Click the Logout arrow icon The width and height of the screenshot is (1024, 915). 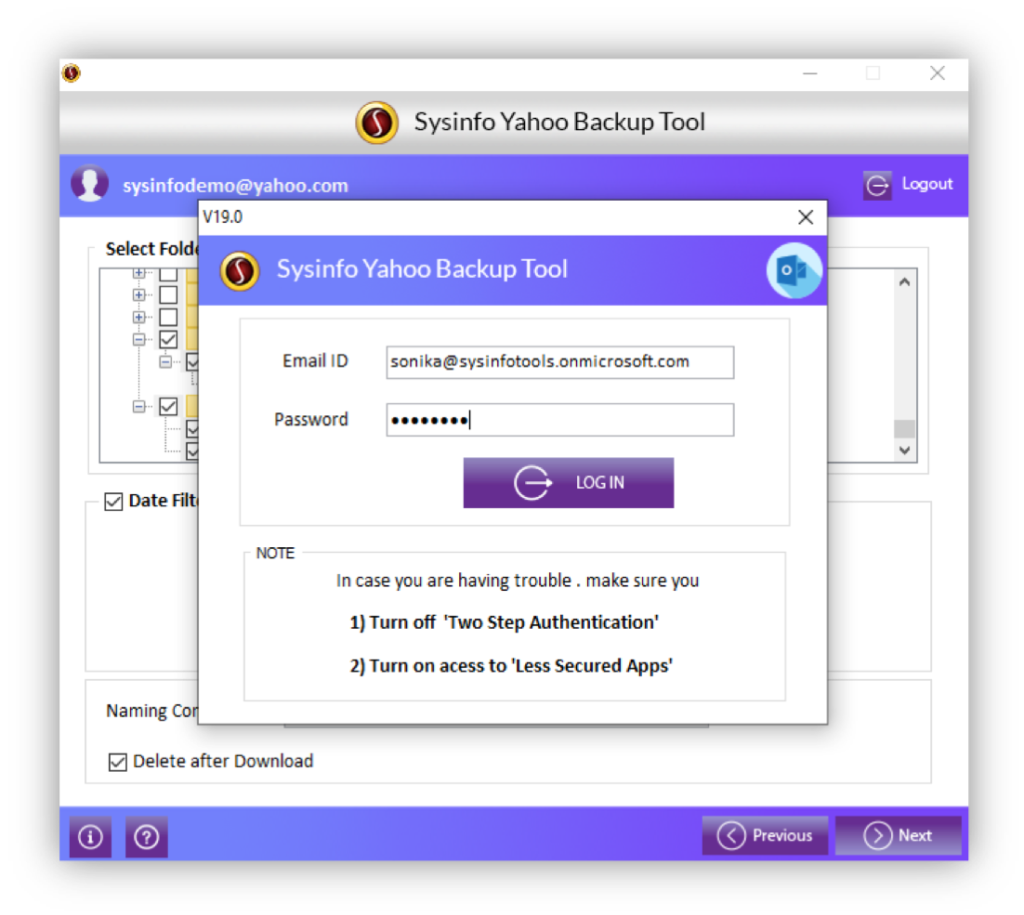click(x=877, y=185)
